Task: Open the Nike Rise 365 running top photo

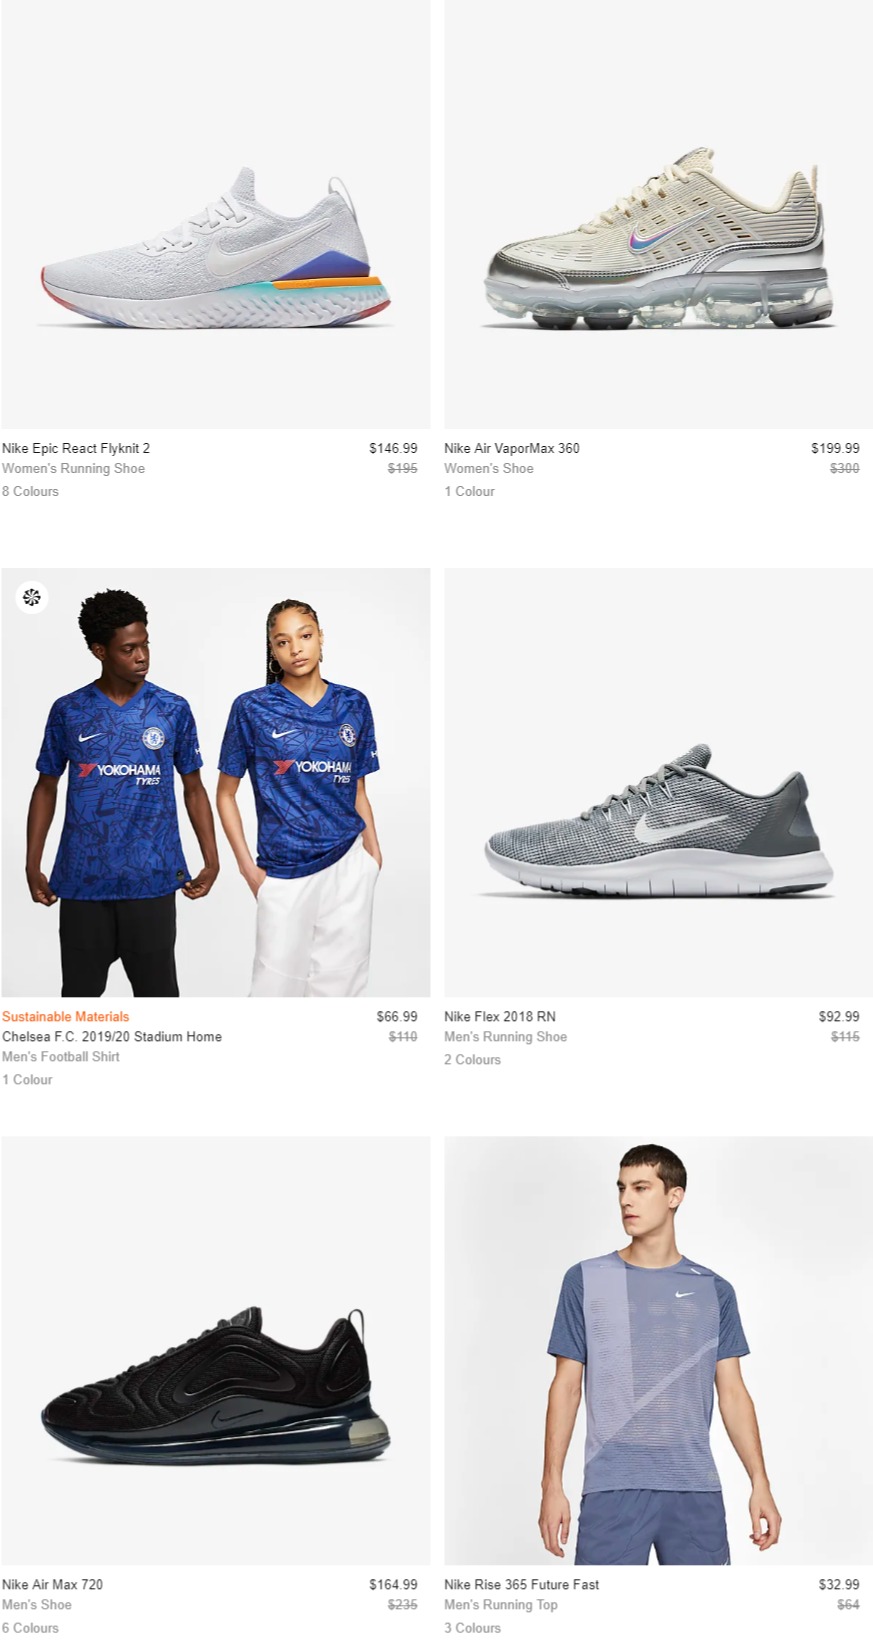Action: coord(658,1350)
